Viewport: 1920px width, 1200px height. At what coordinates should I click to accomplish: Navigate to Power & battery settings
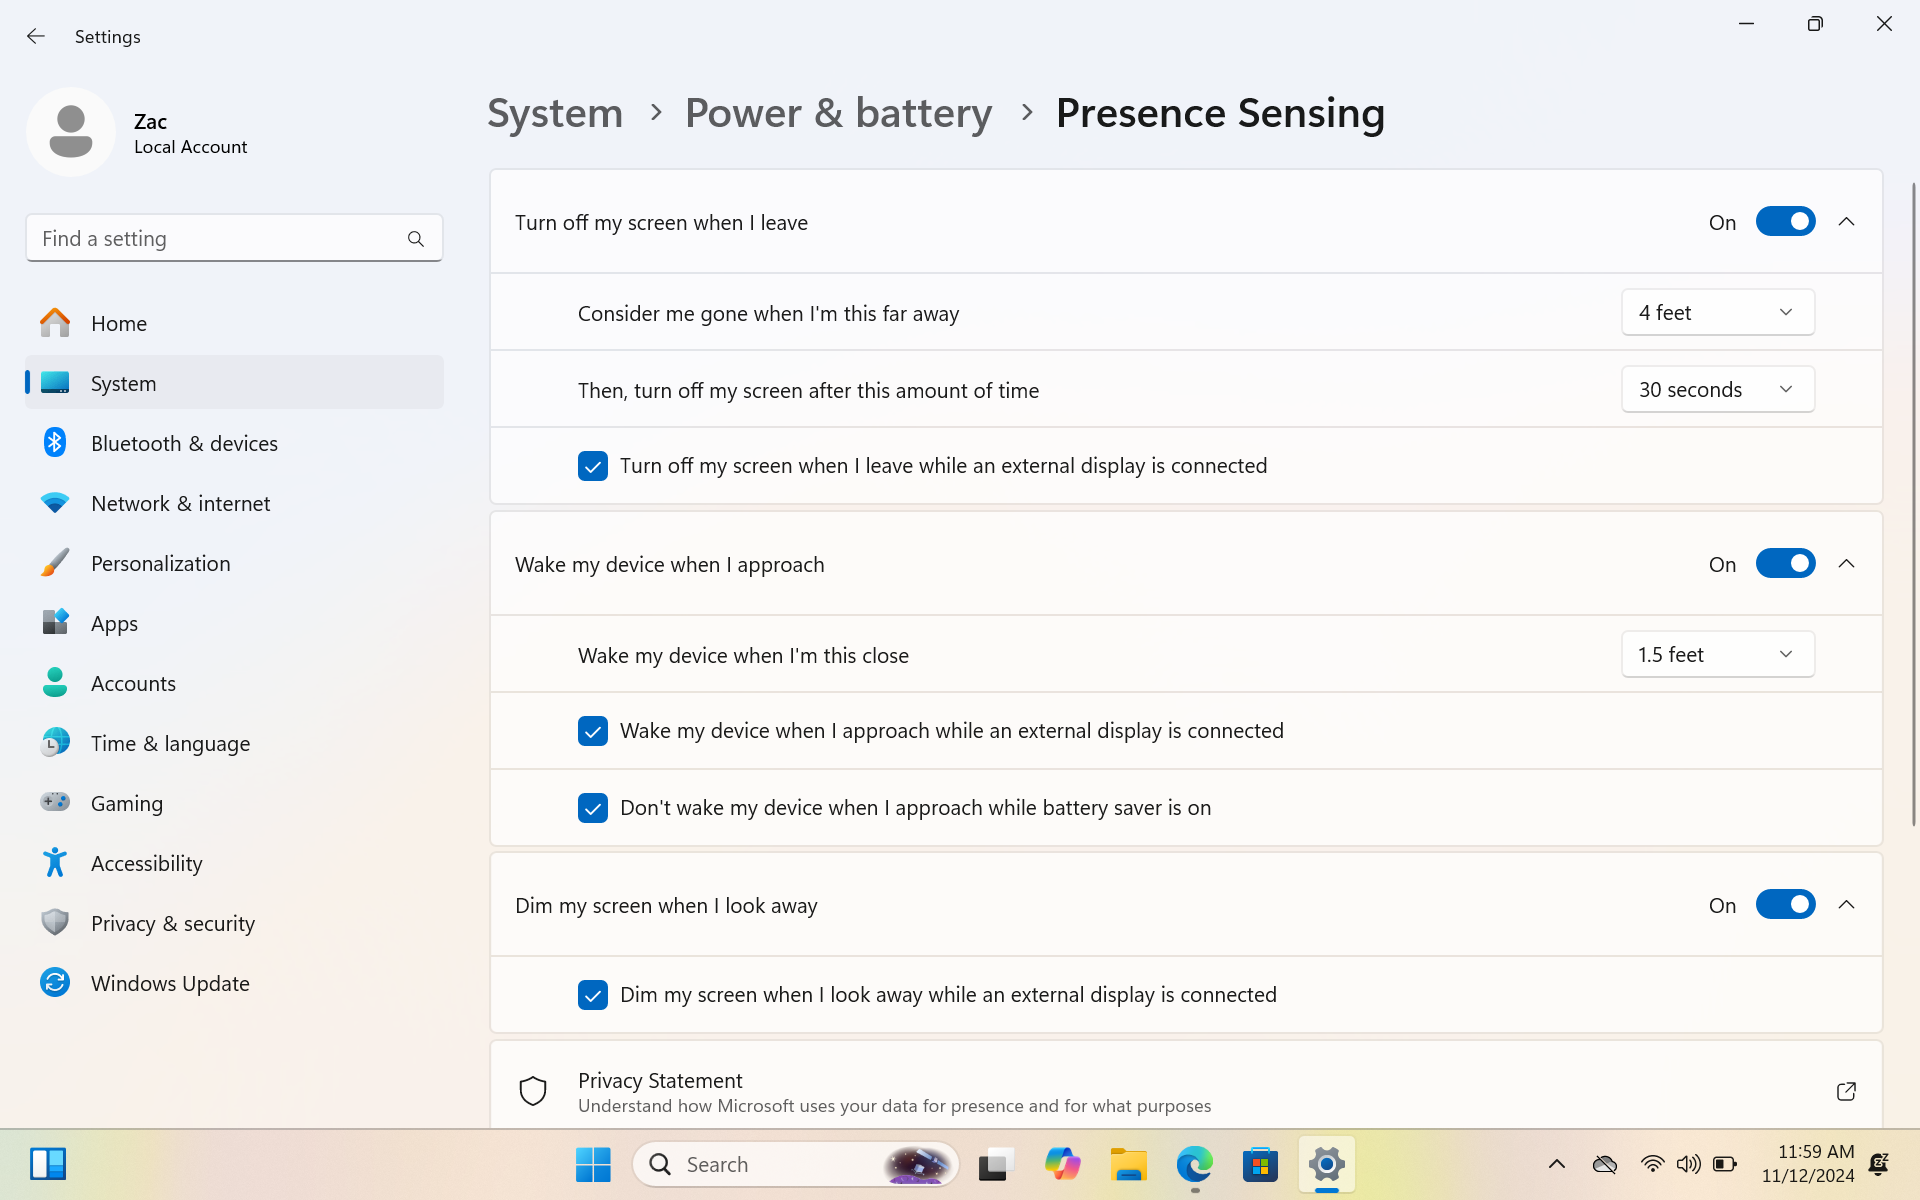[838, 111]
